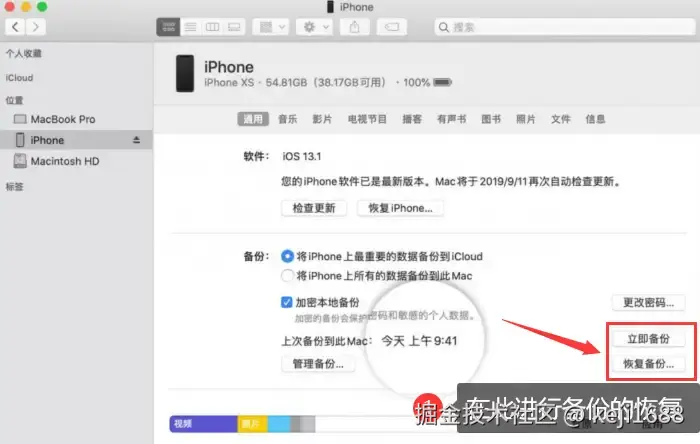Click the iOS 13.1 version text
The width and height of the screenshot is (700, 444).
click(301, 156)
